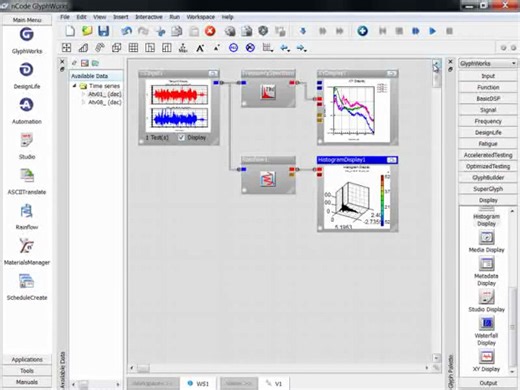Viewport: 520px width, 390px height.
Task: Click the text annotation A tool
Action: click(x=200, y=48)
